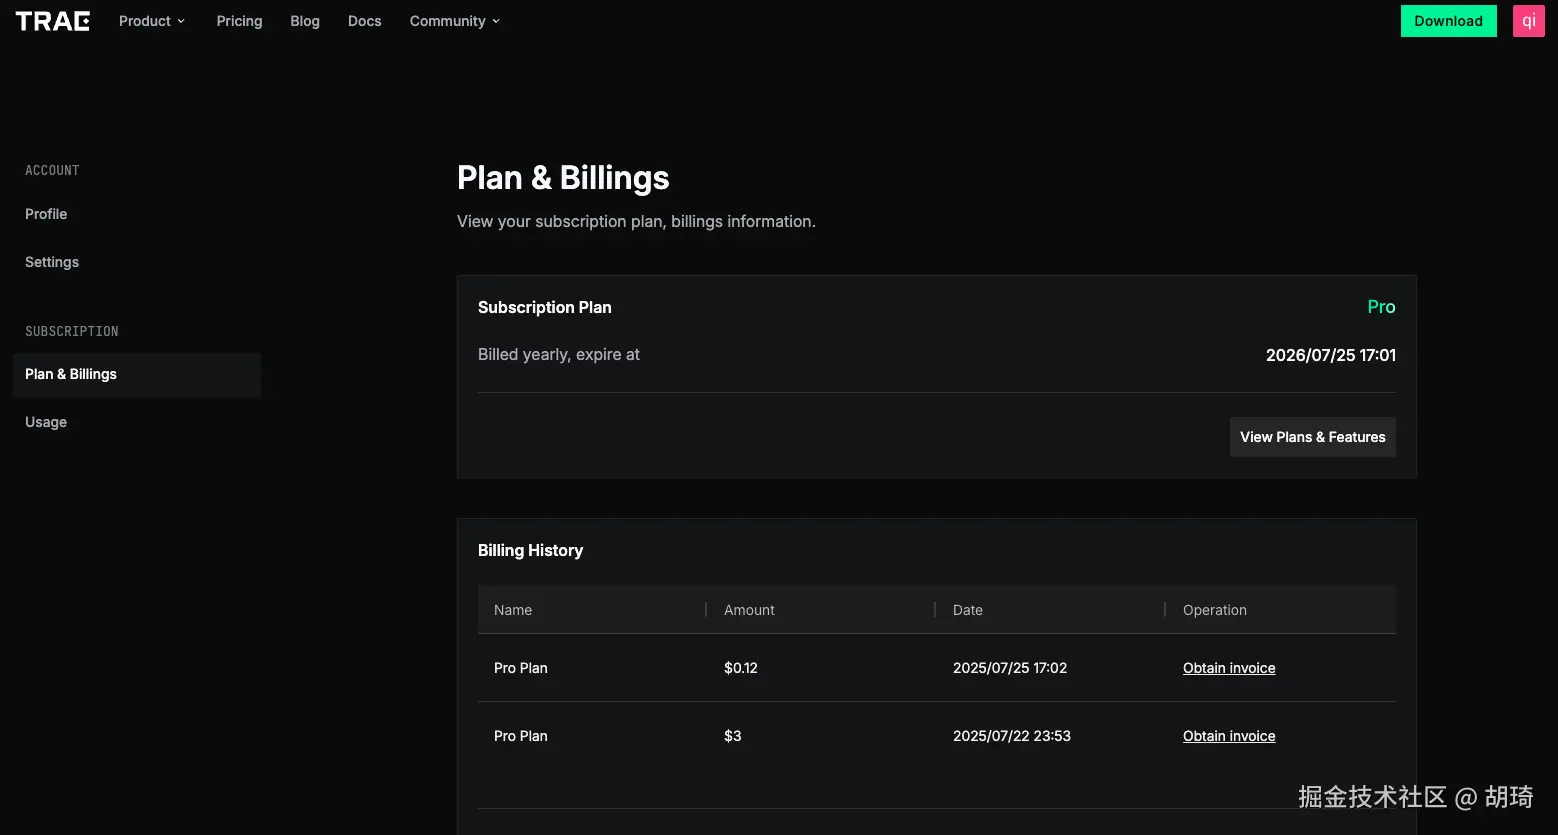The height and width of the screenshot is (835, 1558).
Task: Open Docs from the top navigation
Action: point(364,21)
